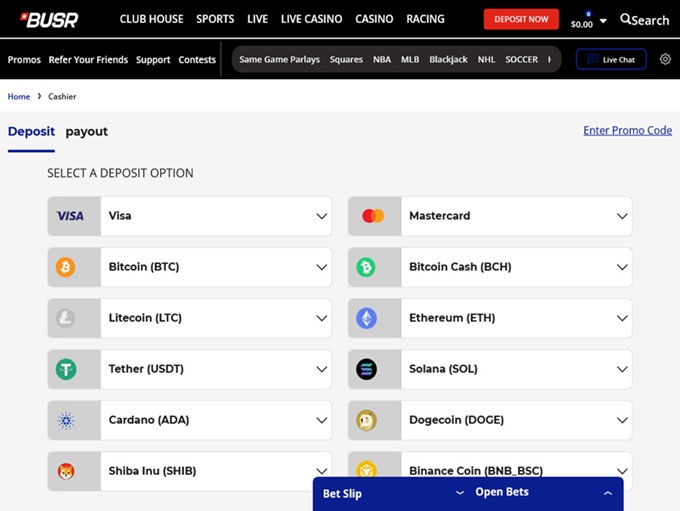Click the Mastercard logo icon
This screenshot has height=511, width=680.
pyautogui.click(x=373, y=216)
